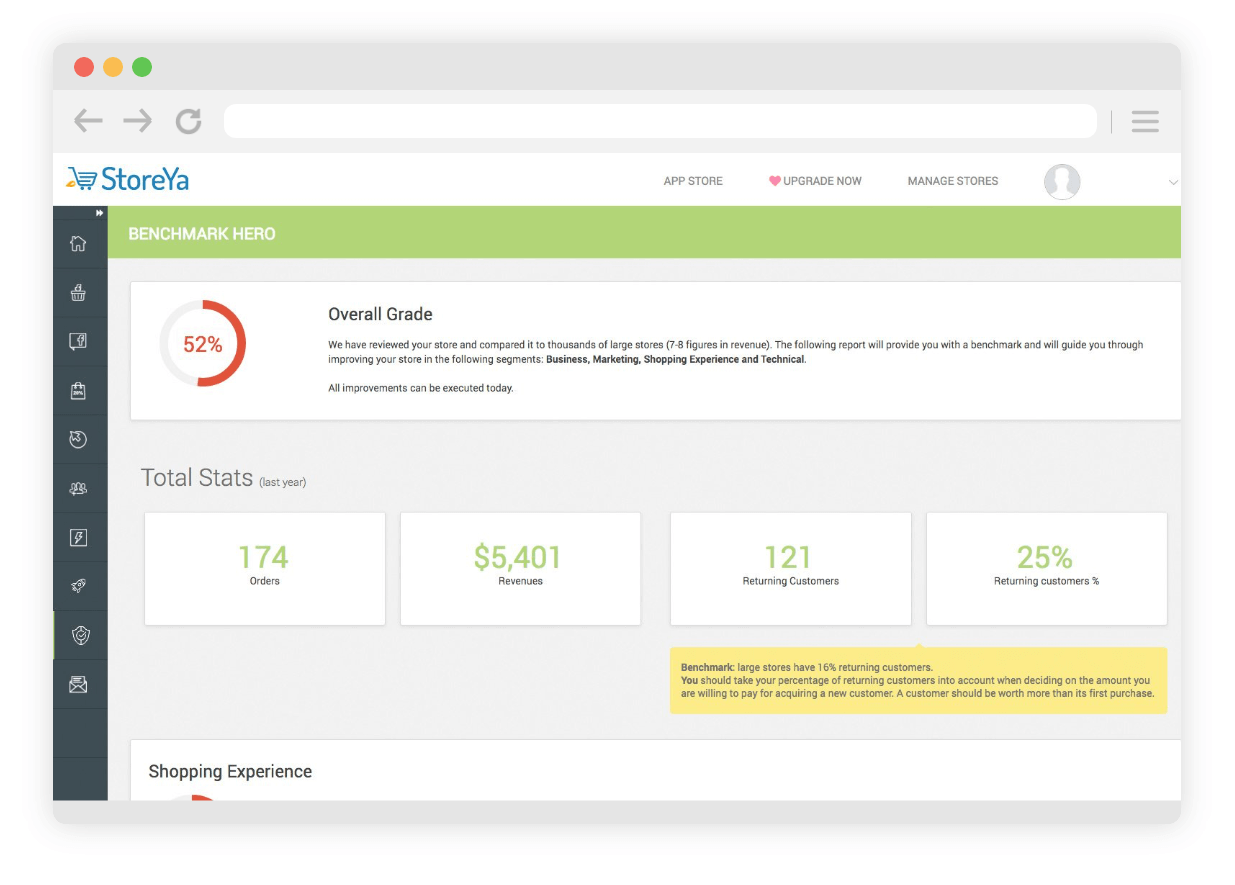The image size is (1235, 885).
Task: Open the App Store menu item
Action: click(x=693, y=181)
